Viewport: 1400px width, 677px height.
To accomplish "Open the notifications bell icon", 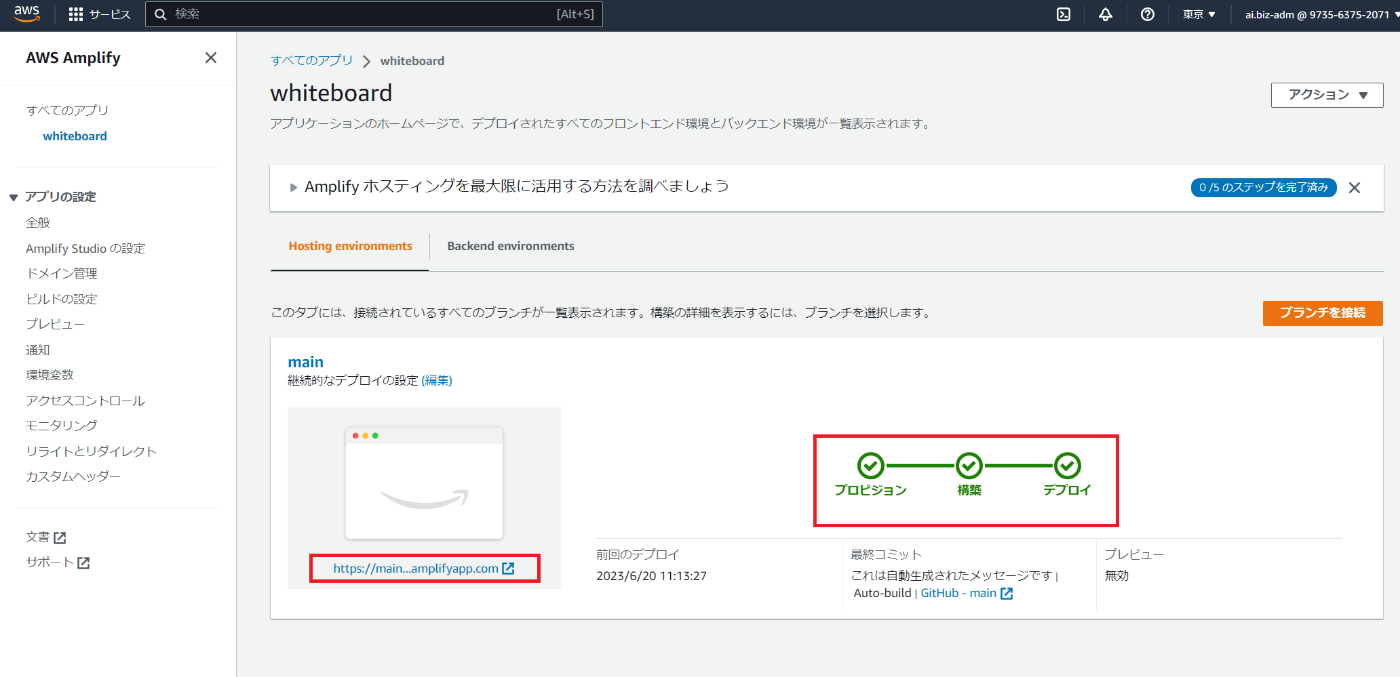I will tap(1106, 14).
